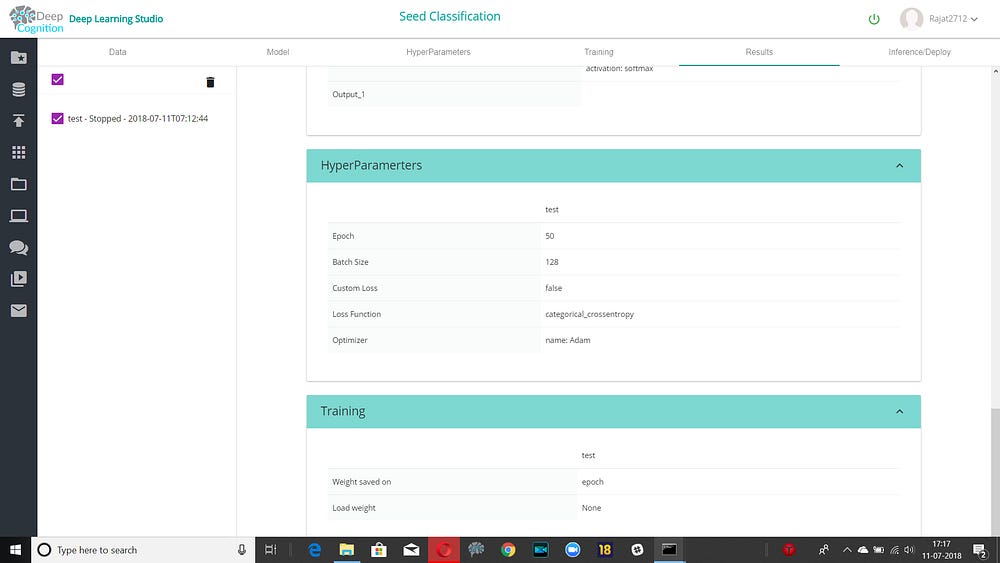Viewport: 1000px width, 563px height.
Task: Open Zoom app from taskbar
Action: [573, 550]
